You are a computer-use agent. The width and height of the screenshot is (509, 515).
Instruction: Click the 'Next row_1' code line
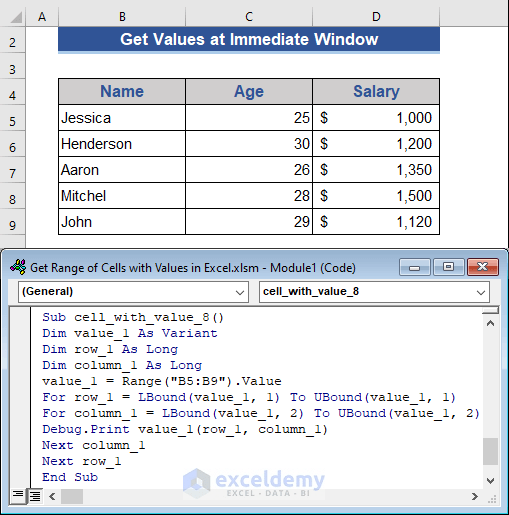coord(82,461)
